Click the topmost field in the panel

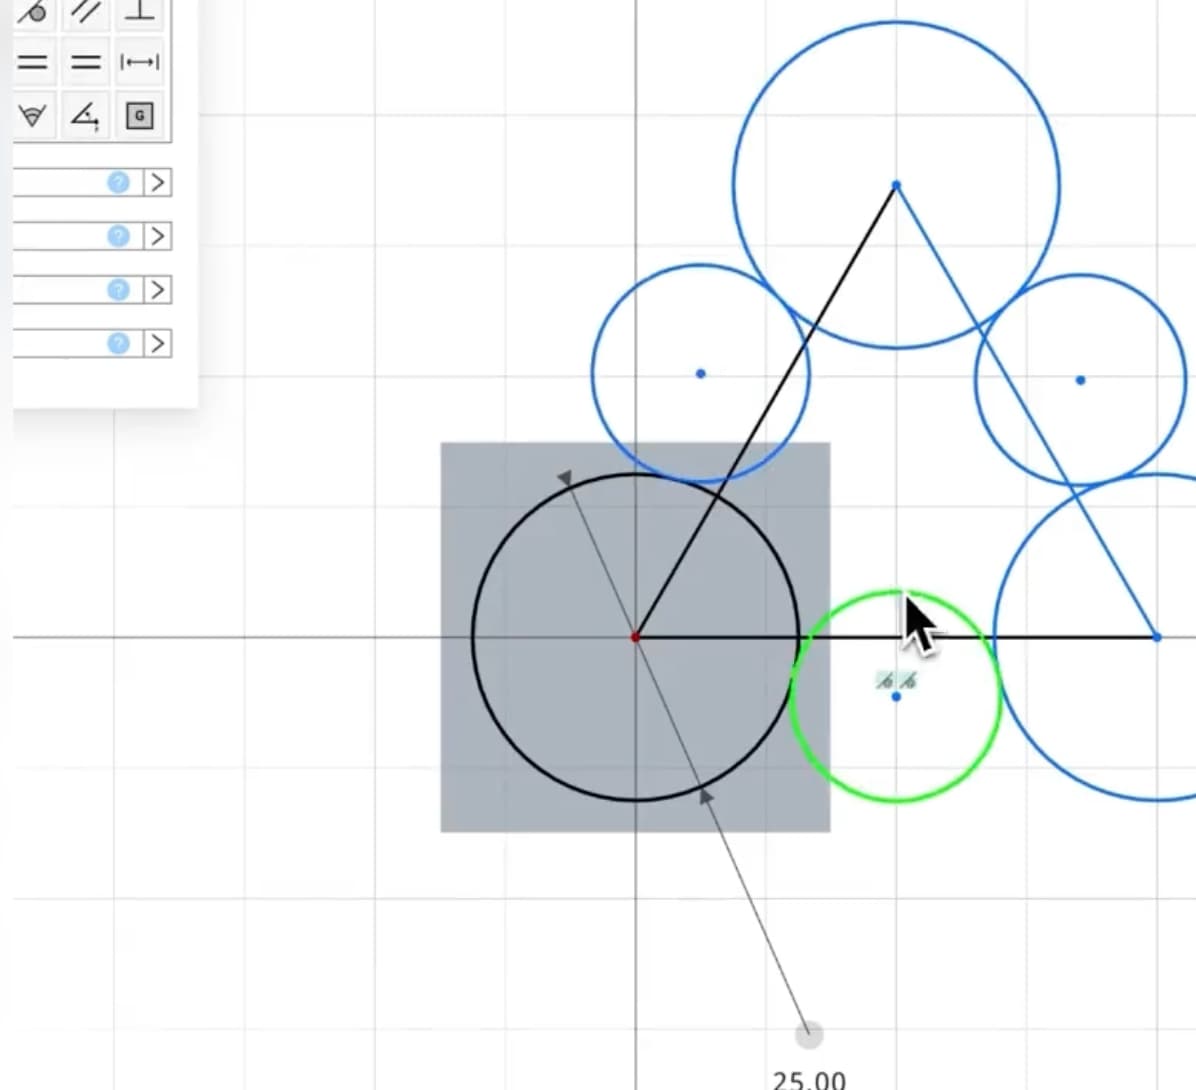[x=58, y=182]
